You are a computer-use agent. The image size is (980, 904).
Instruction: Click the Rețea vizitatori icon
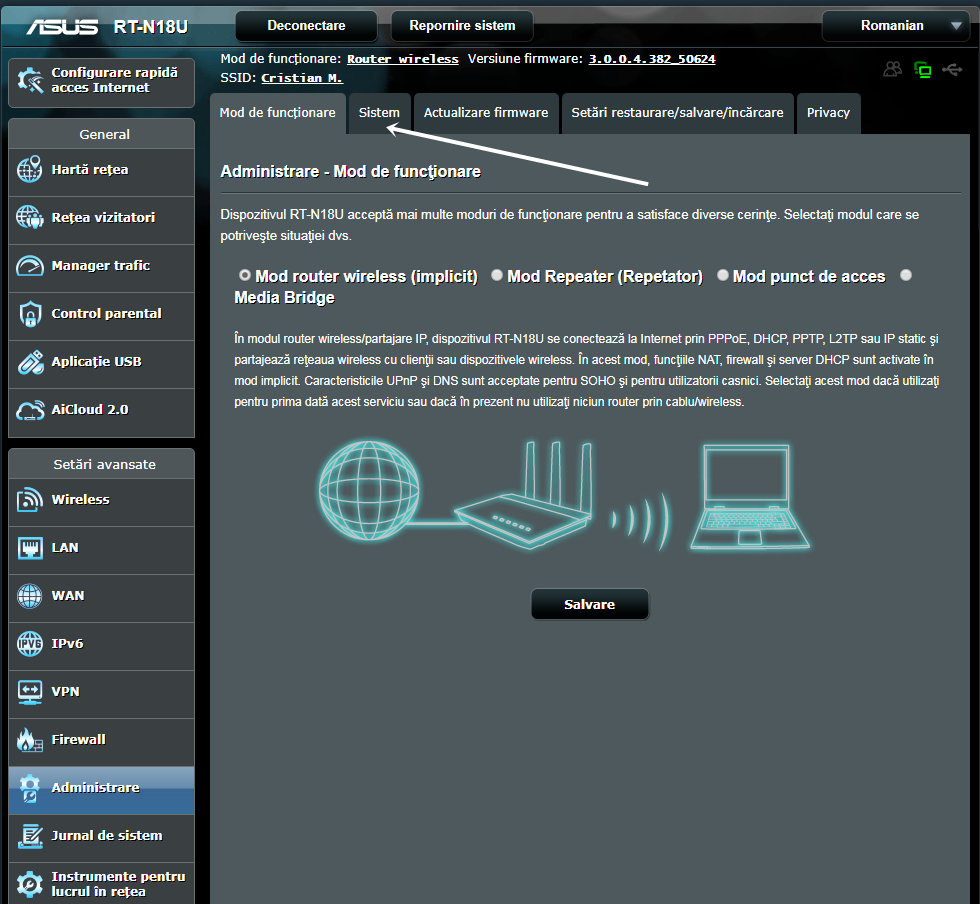[29, 218]
